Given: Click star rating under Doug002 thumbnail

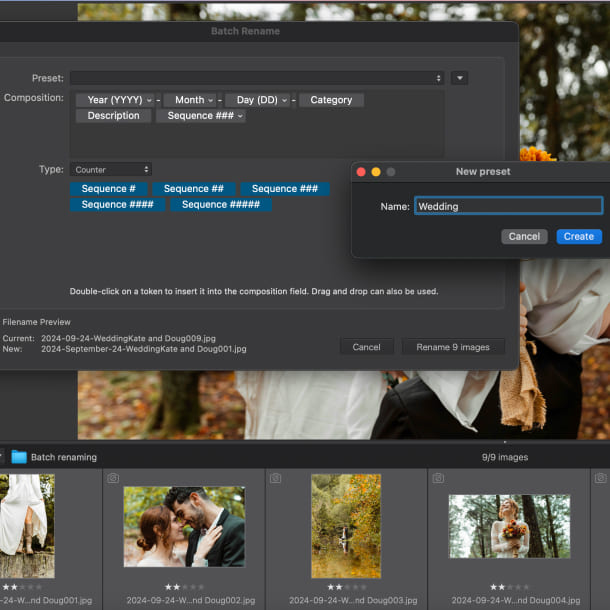Looking at the screenshot, I should pos(184,587).
